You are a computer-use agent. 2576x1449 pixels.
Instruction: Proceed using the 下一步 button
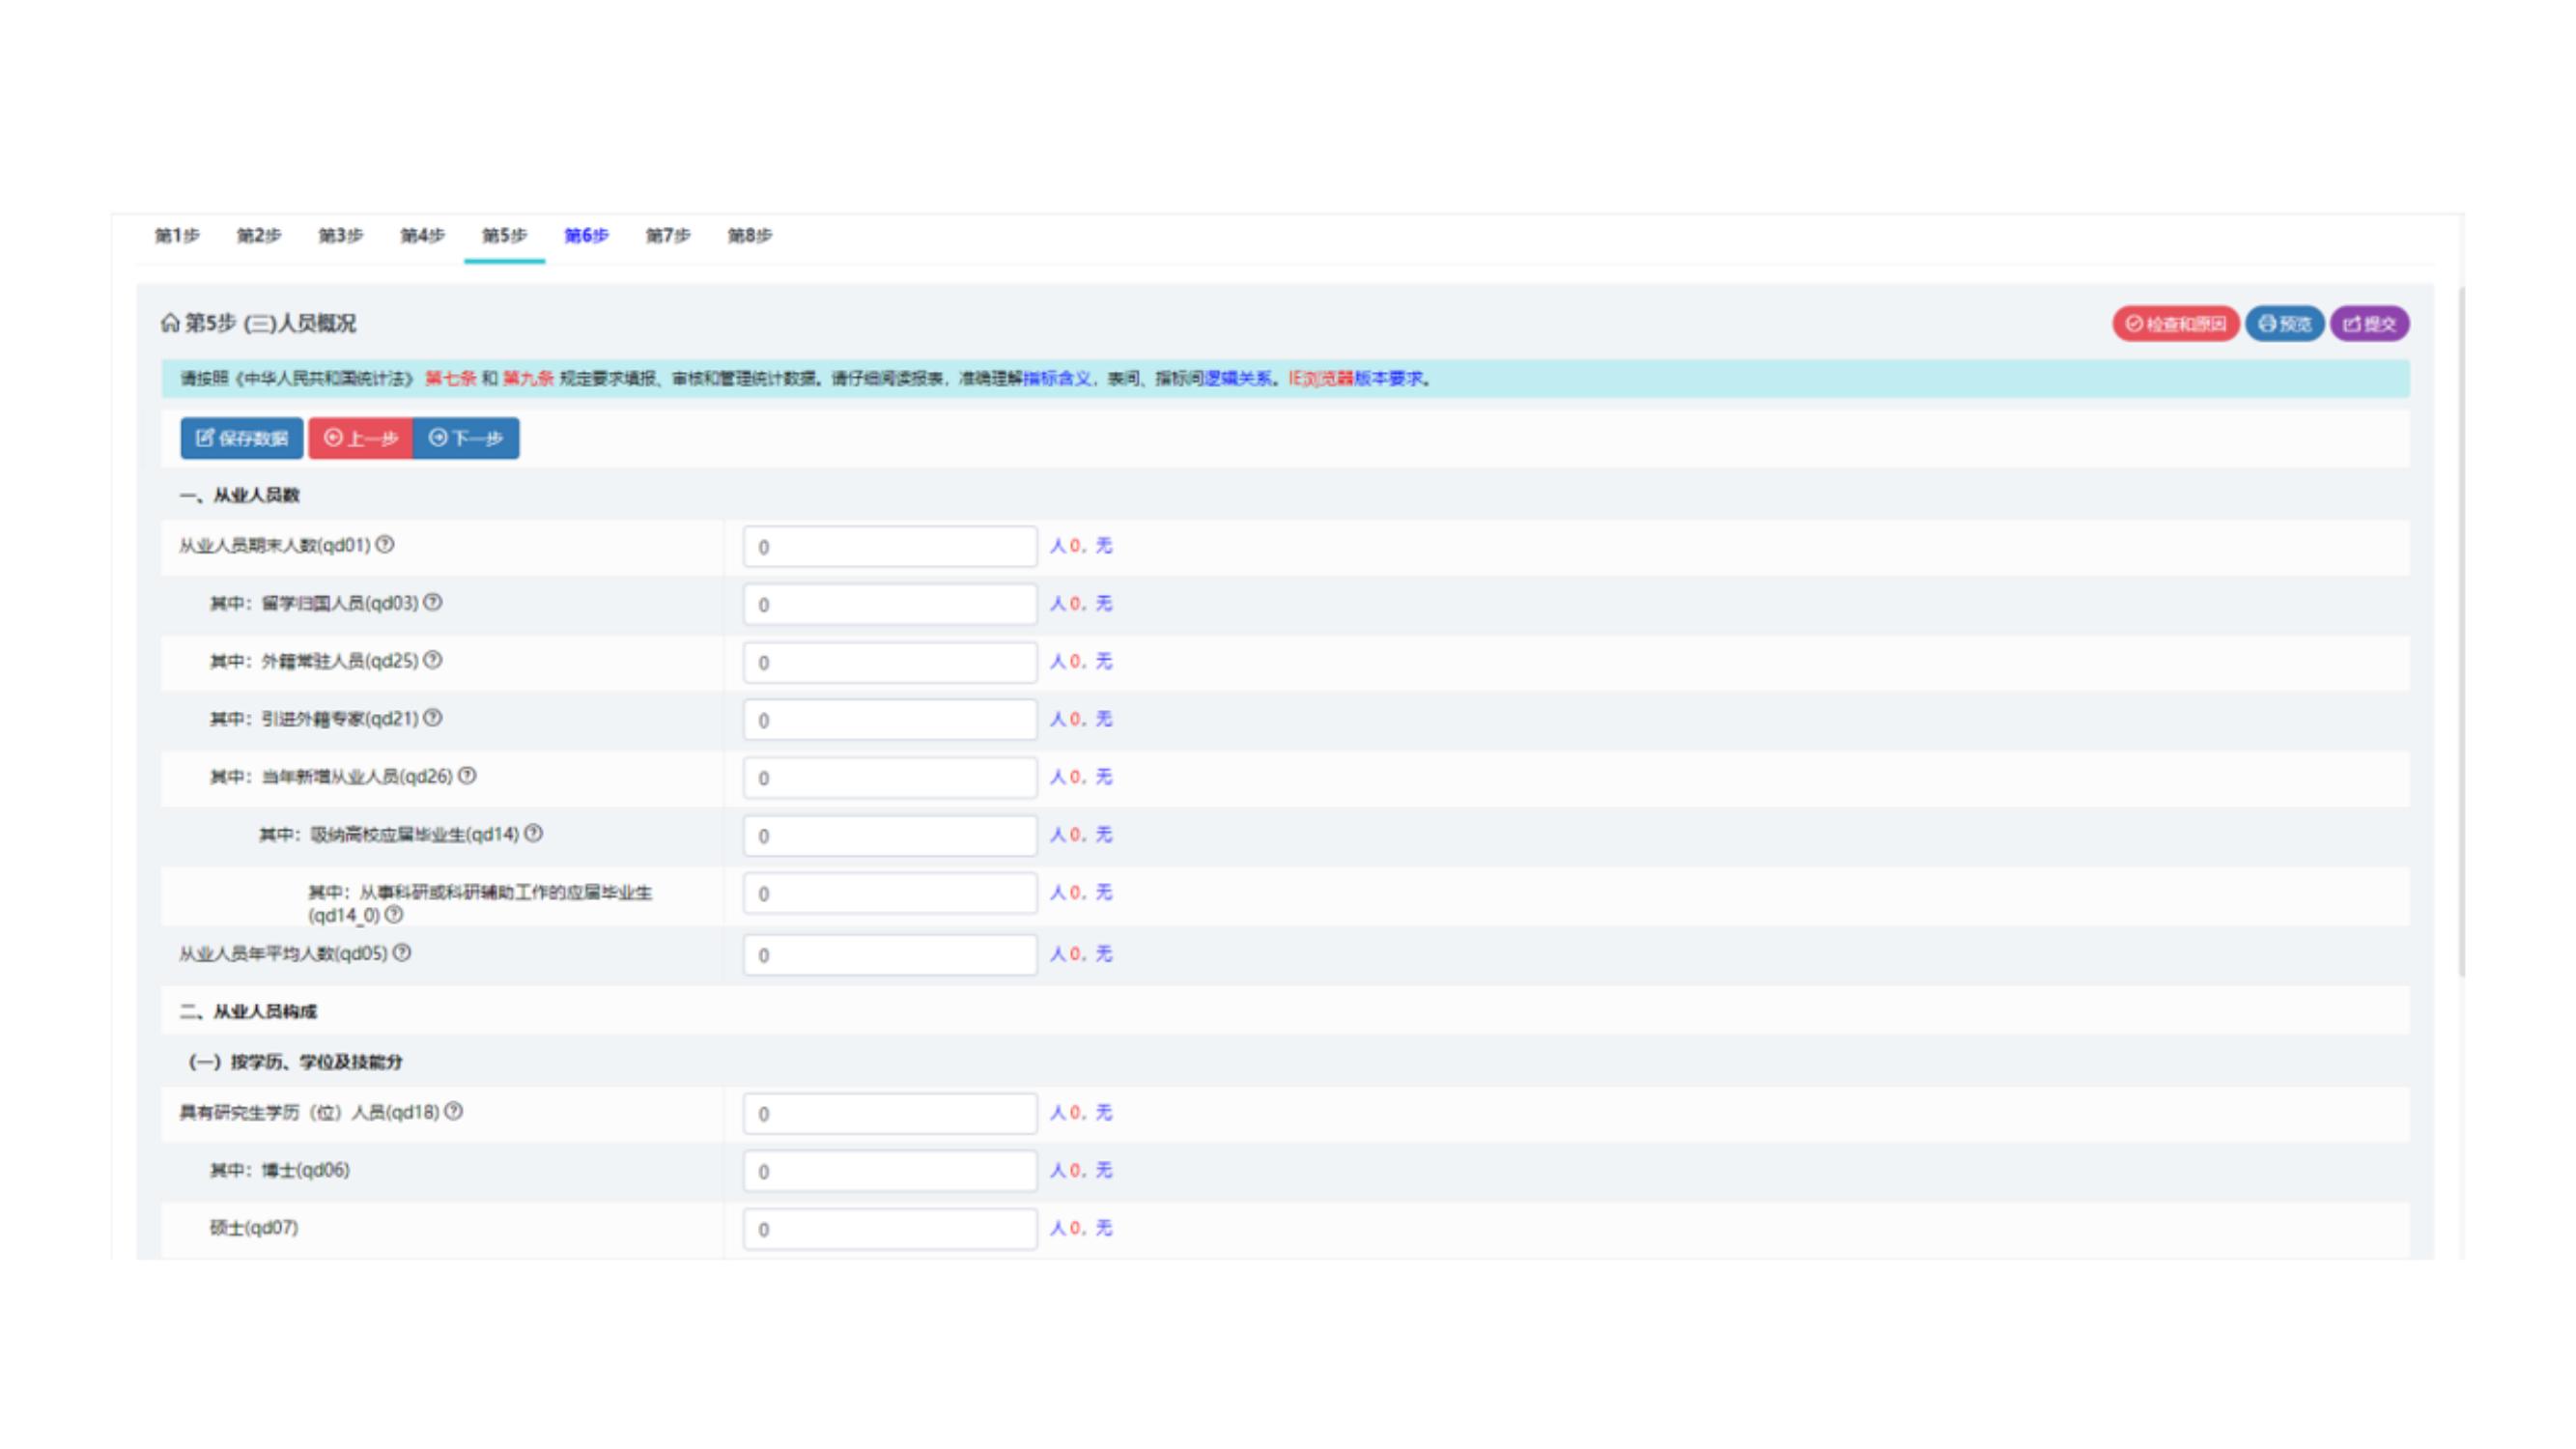pyautogui.click(x=466, y=438)
